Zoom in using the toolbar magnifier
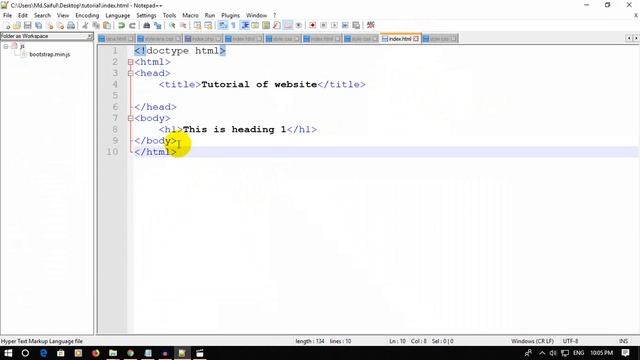 click(172, 25)
